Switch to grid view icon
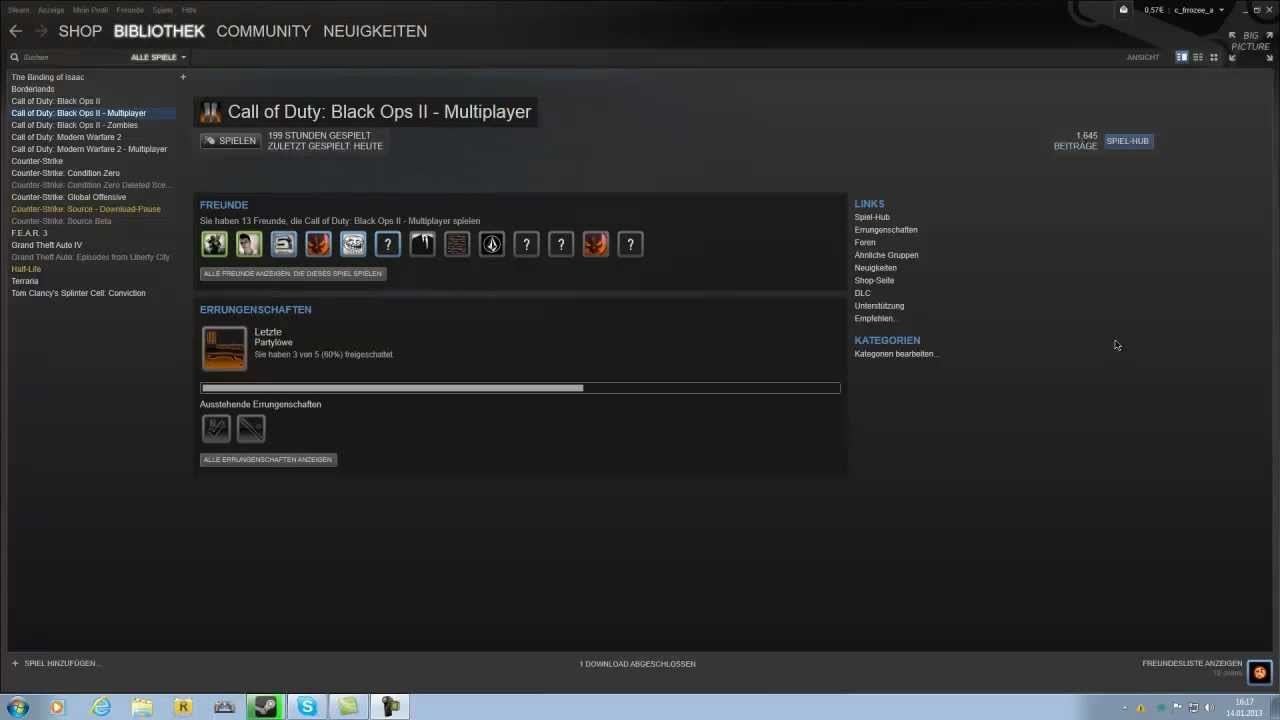The height and width of the screenshot is (720, 1280). pos(1214,57)
